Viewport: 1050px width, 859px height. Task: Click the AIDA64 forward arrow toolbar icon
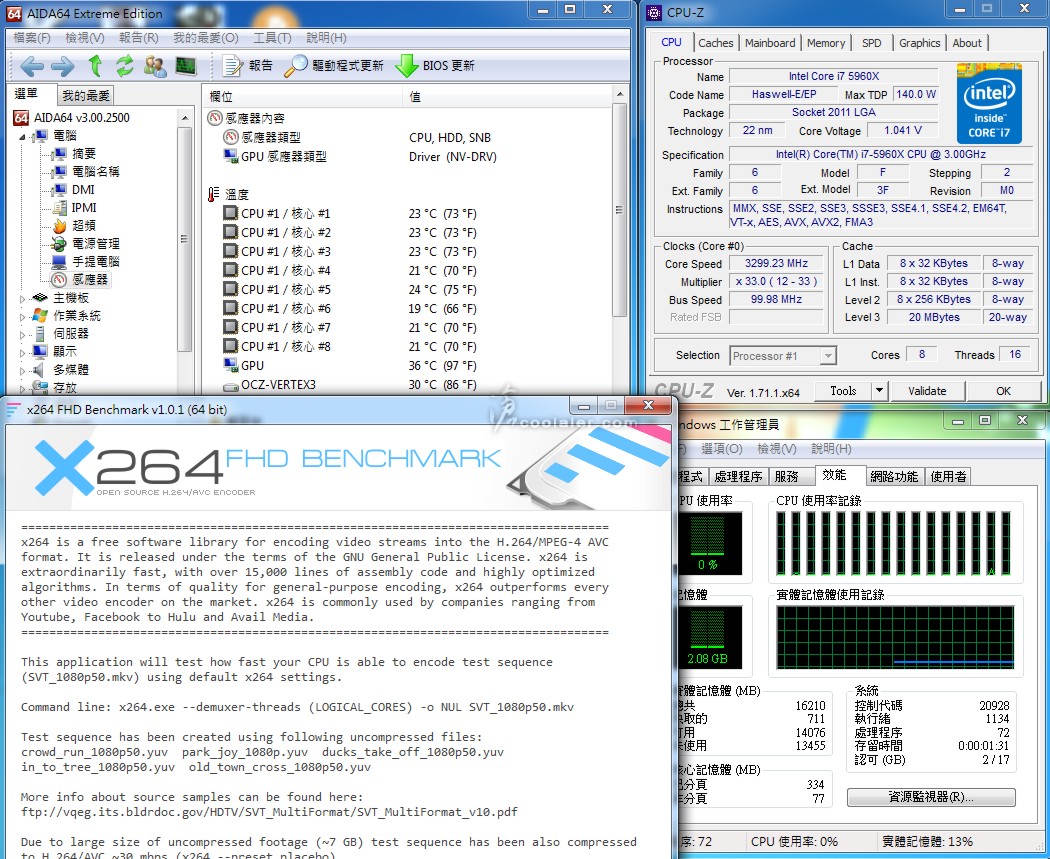62,66
